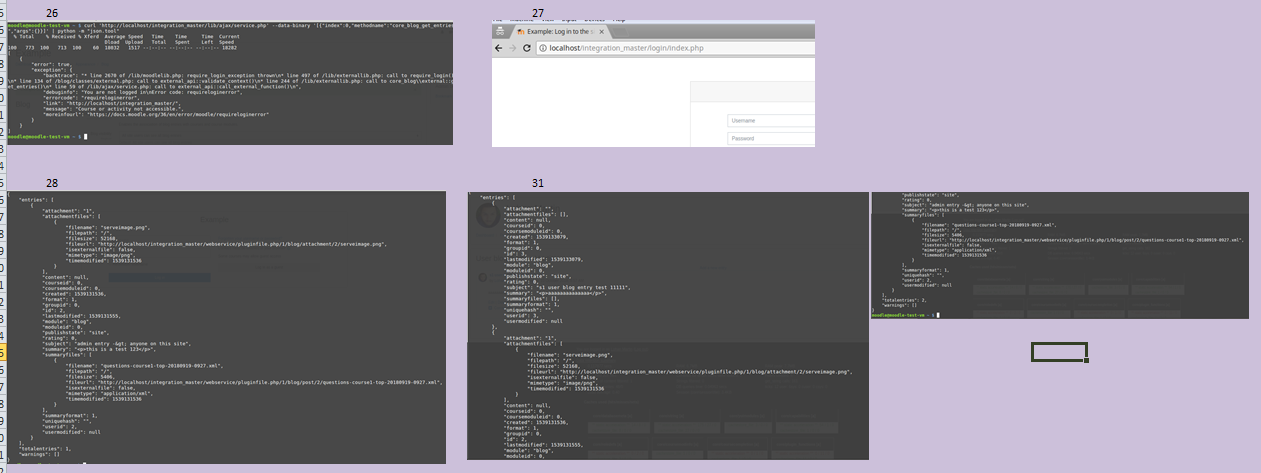The height and width of the screenshot is (473, 1261).
Task: Click the '"debuginfo"' line in image 26
Action: click(x=142, y=92)
